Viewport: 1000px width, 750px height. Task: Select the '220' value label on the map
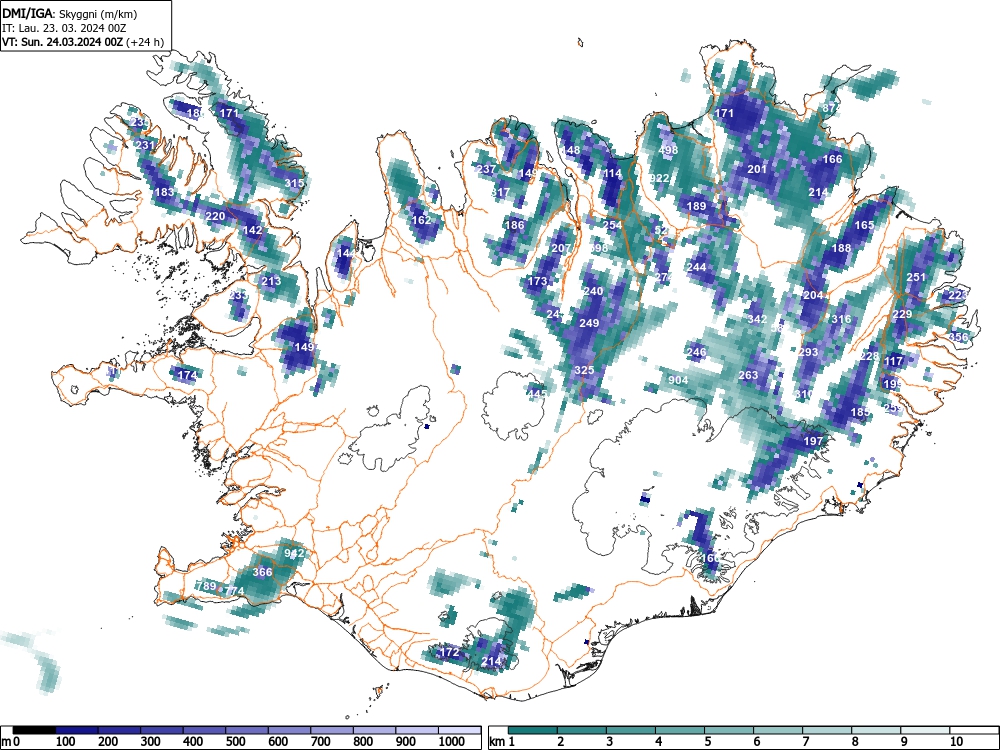pyautogui.click(x=215, y=216)
